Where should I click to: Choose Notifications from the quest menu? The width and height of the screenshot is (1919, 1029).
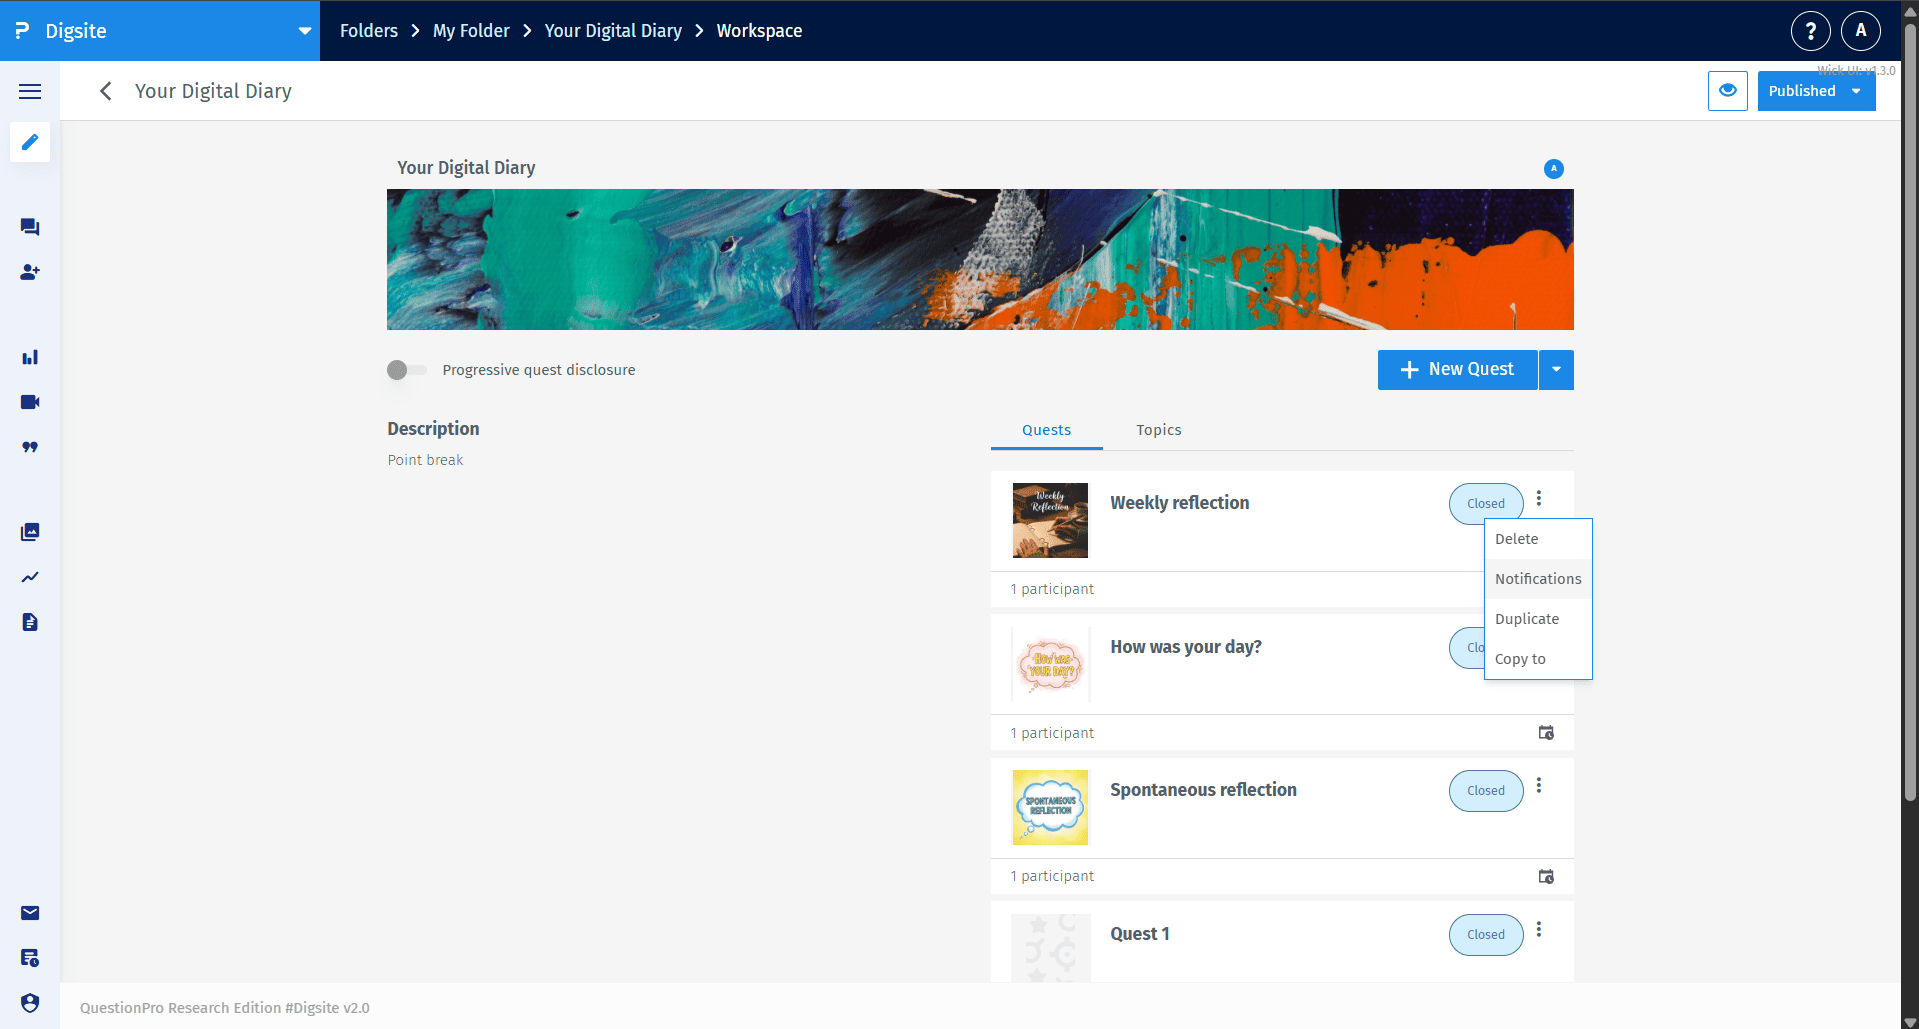click(1538, 579)
